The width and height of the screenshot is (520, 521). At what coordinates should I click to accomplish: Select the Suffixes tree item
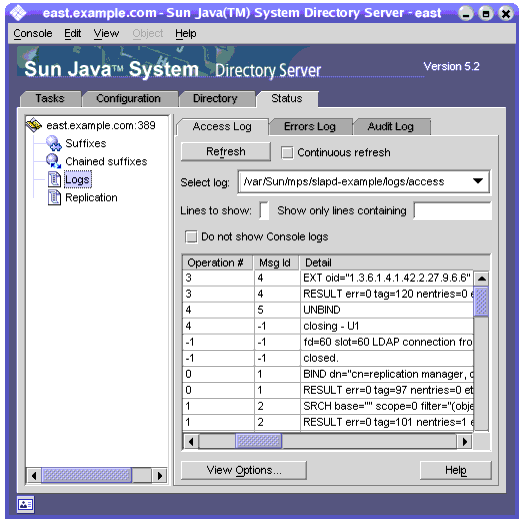tap(86, 143)
